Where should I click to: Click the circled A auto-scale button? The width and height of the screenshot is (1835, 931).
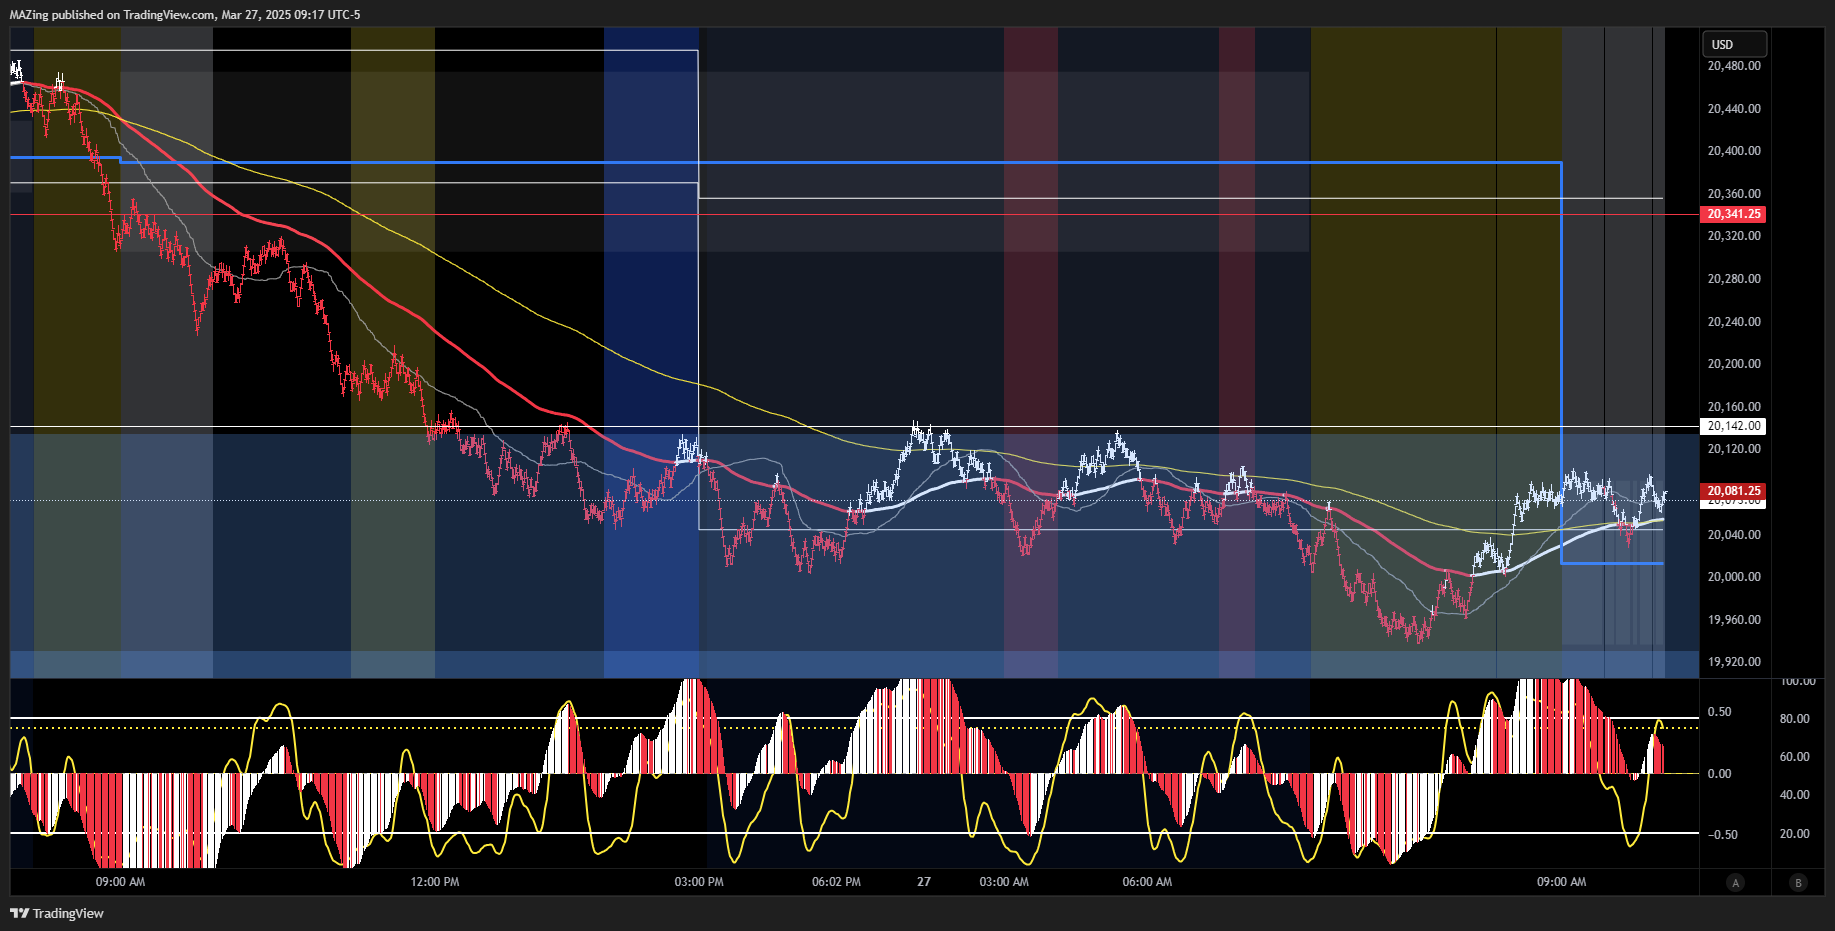coord(1735,882)
